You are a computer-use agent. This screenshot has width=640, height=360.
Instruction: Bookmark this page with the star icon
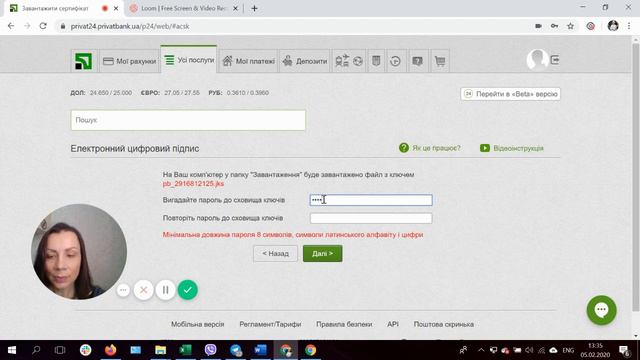[571, 26]
